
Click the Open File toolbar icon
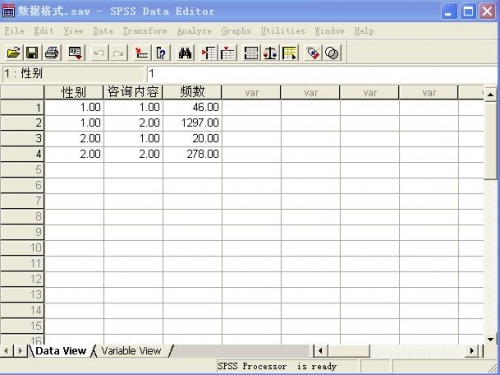(14, 53)
